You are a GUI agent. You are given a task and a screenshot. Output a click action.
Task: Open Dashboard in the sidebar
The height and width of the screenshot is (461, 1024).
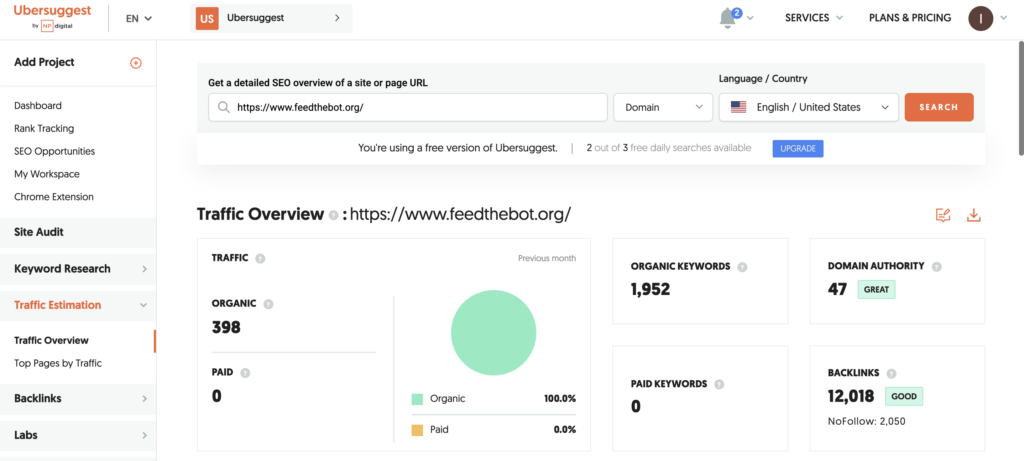coord(38,106)
